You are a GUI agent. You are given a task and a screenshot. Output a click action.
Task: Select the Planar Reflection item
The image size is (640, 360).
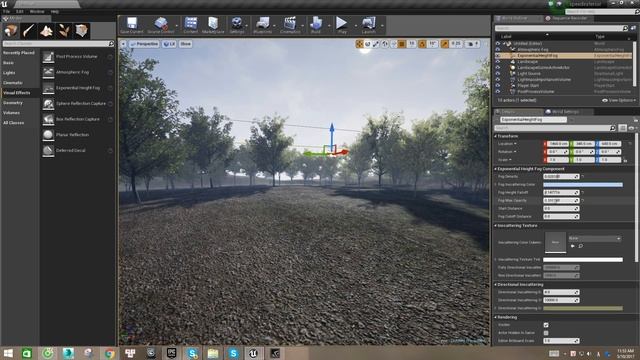coord(77,135)
